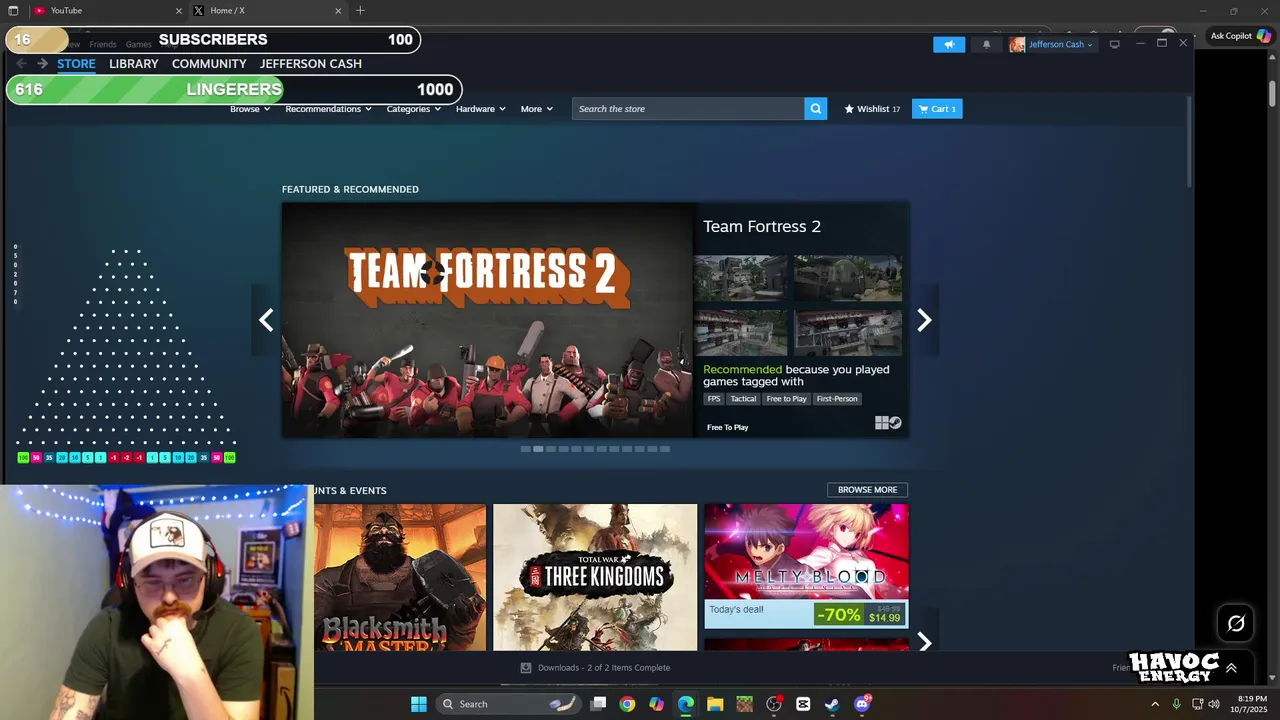Click the Tactical tag
The width and height of the screenshot is (1280, 720).
coord(743,399)
